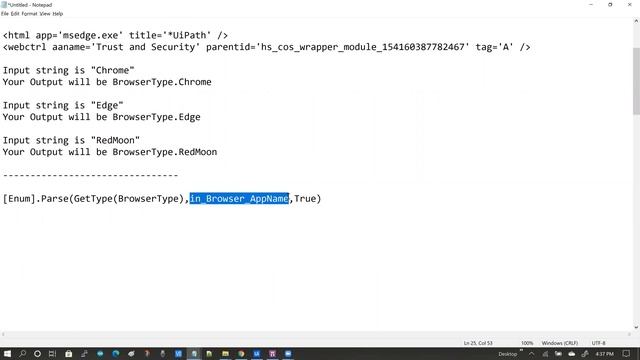
Task: Open Cortana circle icon on taskbar
Action: pyautogui.click(x=37, y=354)
